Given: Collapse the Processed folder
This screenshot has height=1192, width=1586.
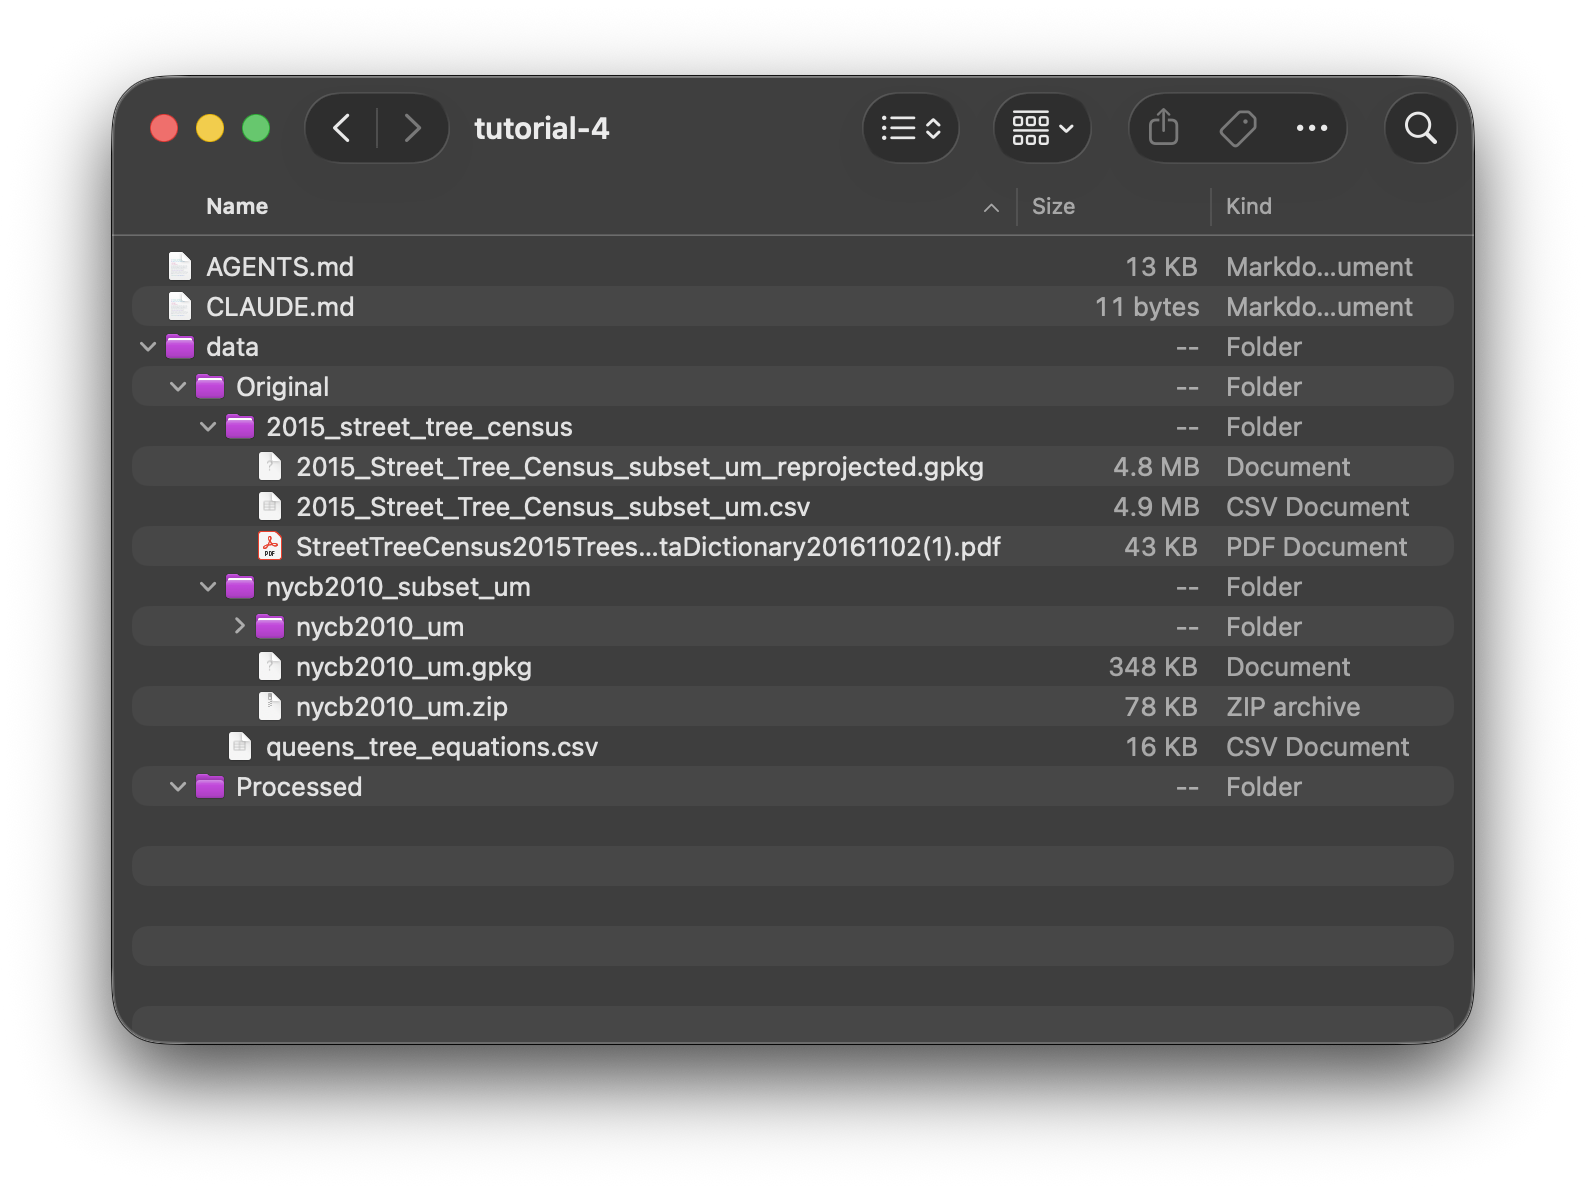Looking at the screenshot, I should 178,787.
